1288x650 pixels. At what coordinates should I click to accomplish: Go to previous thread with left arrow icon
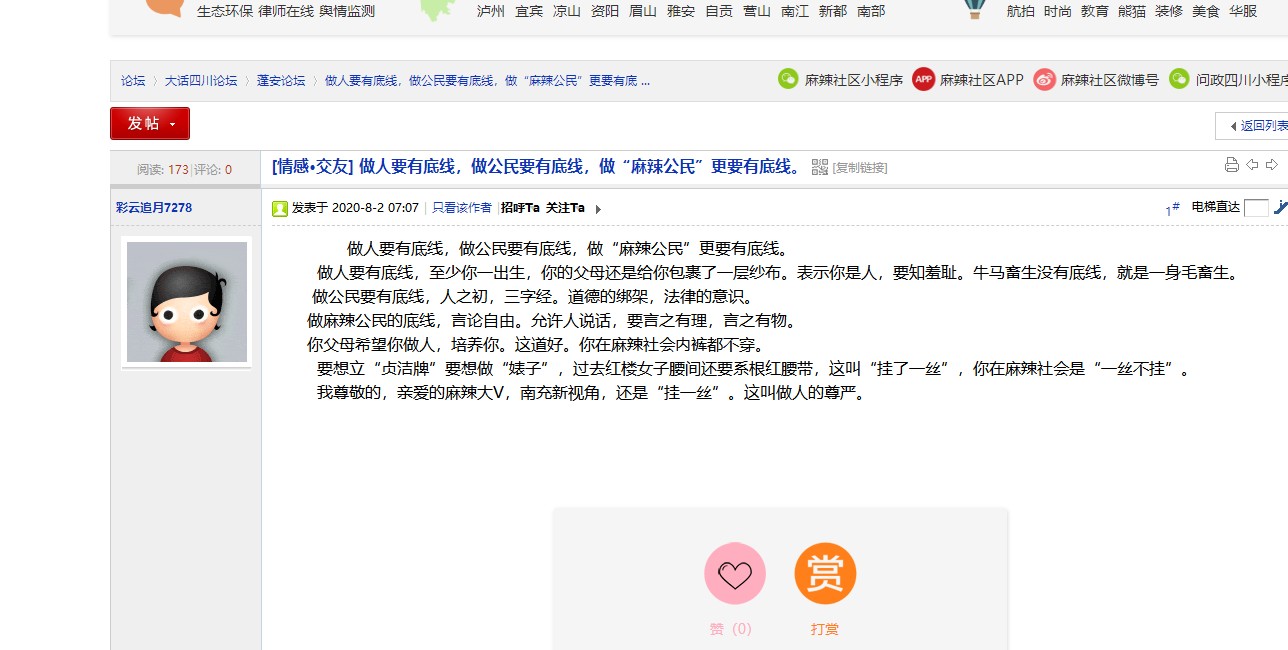click(1252, 165)
